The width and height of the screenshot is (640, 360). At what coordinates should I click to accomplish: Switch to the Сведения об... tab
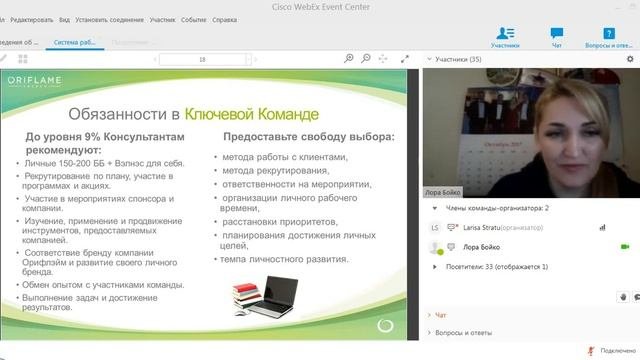pos(19,42)
